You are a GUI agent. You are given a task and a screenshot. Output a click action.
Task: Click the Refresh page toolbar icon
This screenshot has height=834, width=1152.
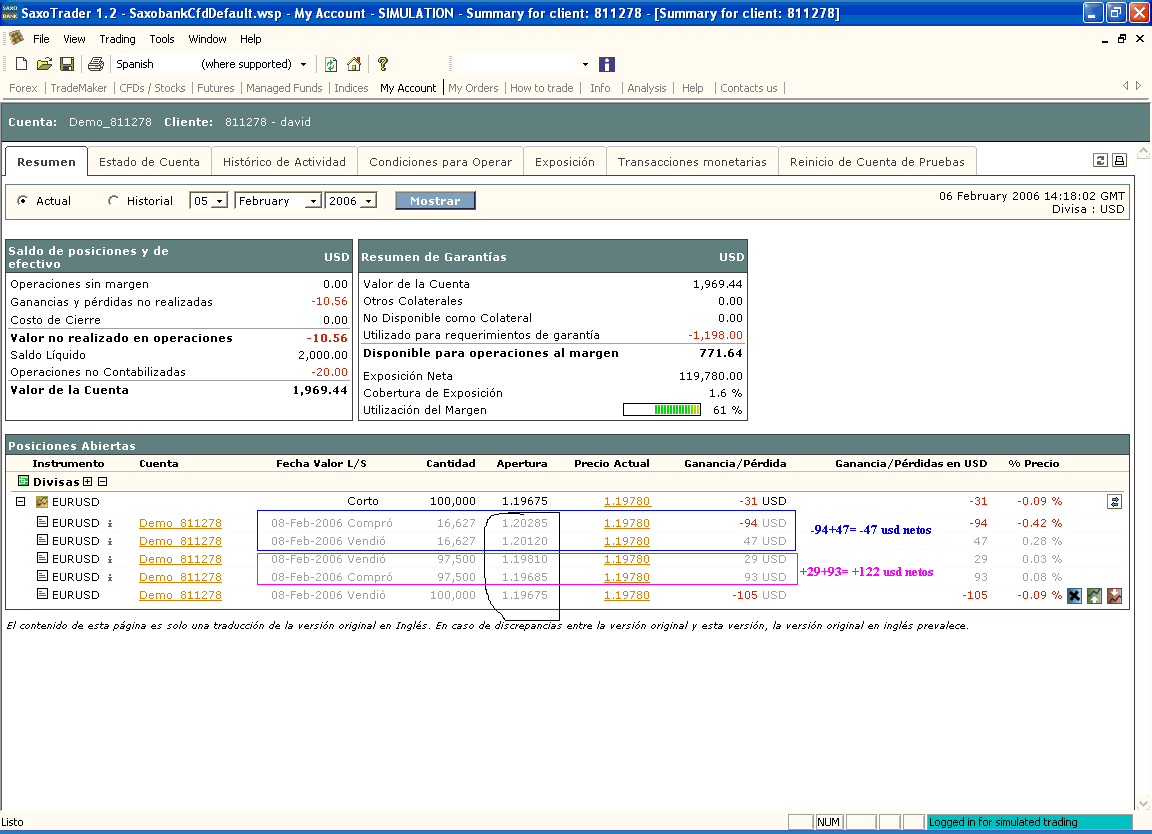click(331, 64)
